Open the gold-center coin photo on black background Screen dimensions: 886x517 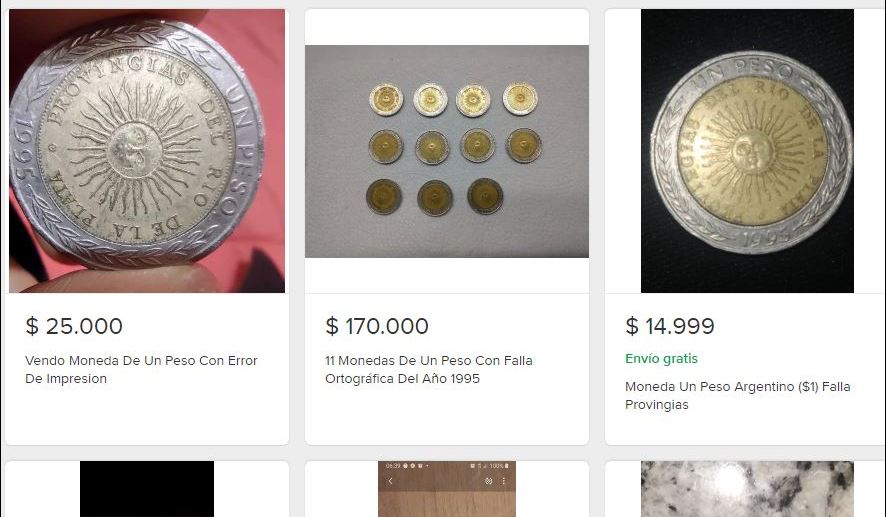pyautogui.click(x=747, y=151)
